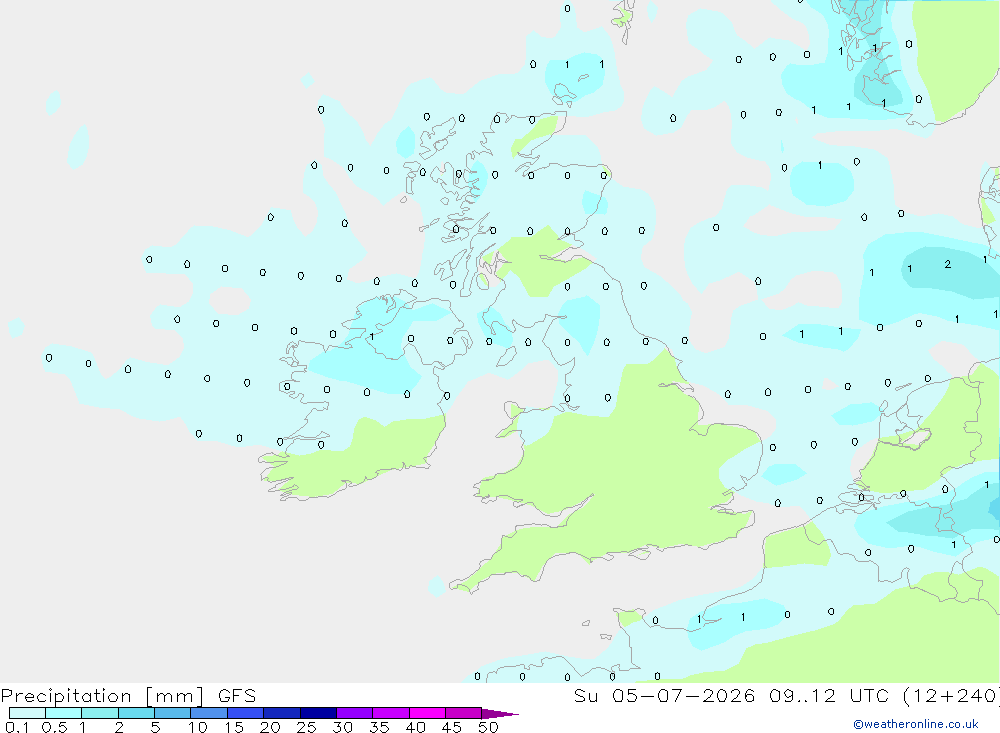The image size is (1000, 733).
Task: Click the 1–2 mm legend color swatch
Action: point(100,713)
